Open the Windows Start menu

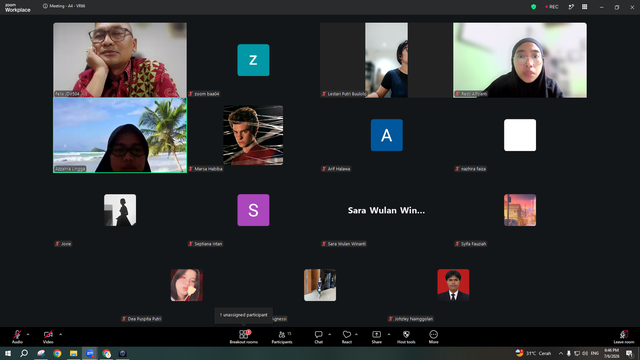(x=8, y=353)
